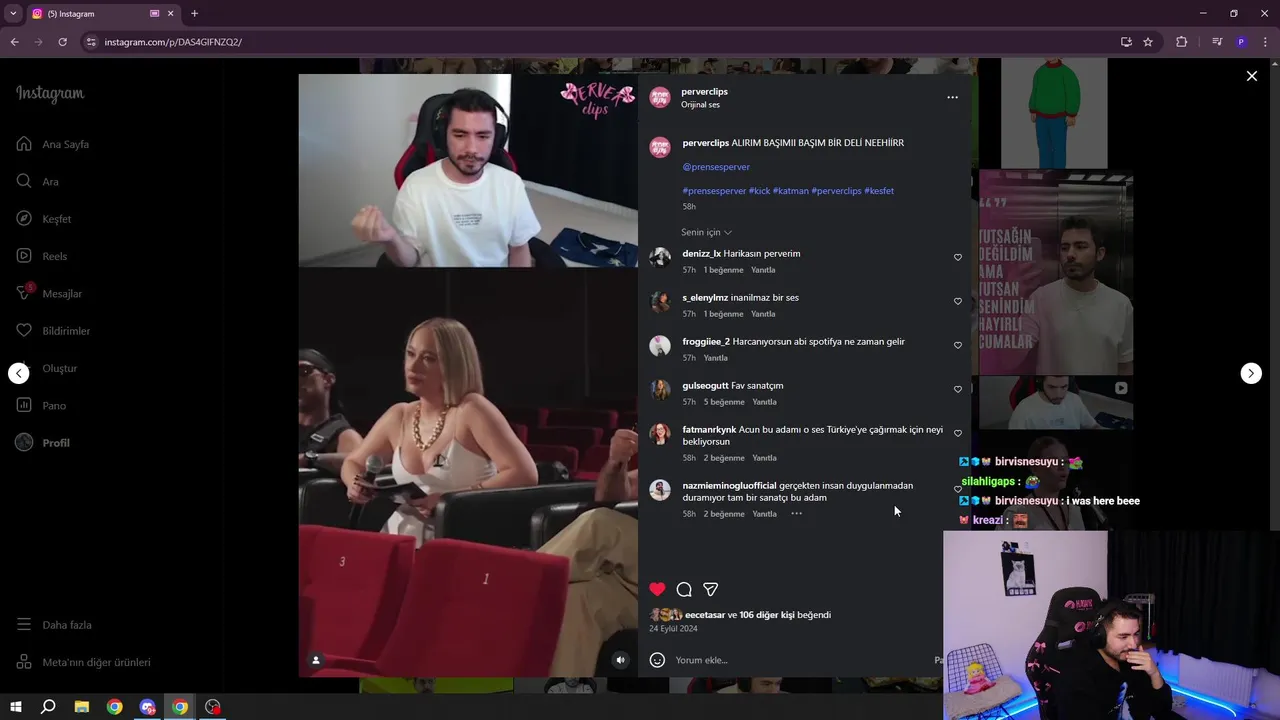Click the address bar URL
The height and width of the screenshot is (720, 1280).
click(173, 42)
